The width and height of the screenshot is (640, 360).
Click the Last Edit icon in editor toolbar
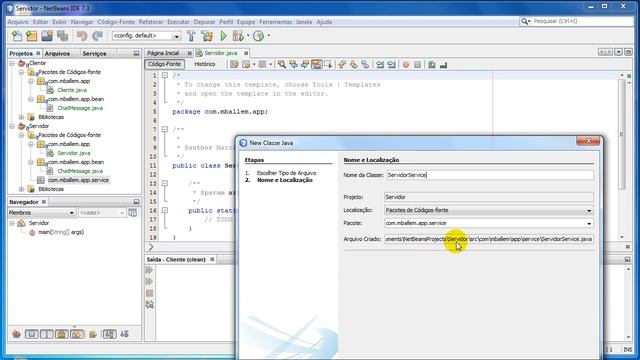click(x=234, y=64)
